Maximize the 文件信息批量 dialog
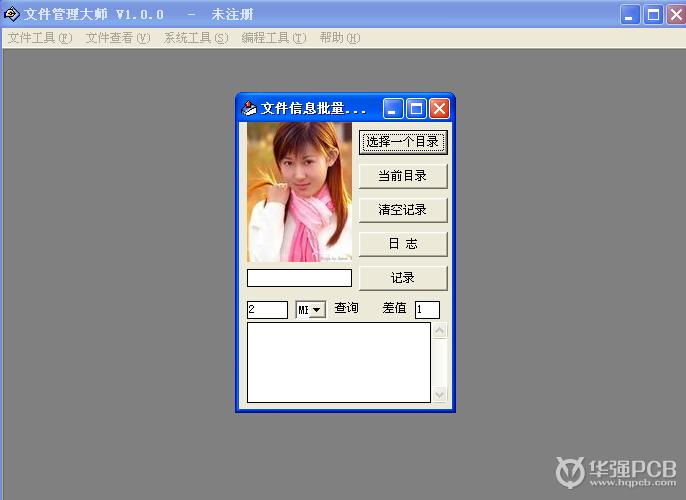Viewport: 686px width, 500px height. [x=417, y=108]
